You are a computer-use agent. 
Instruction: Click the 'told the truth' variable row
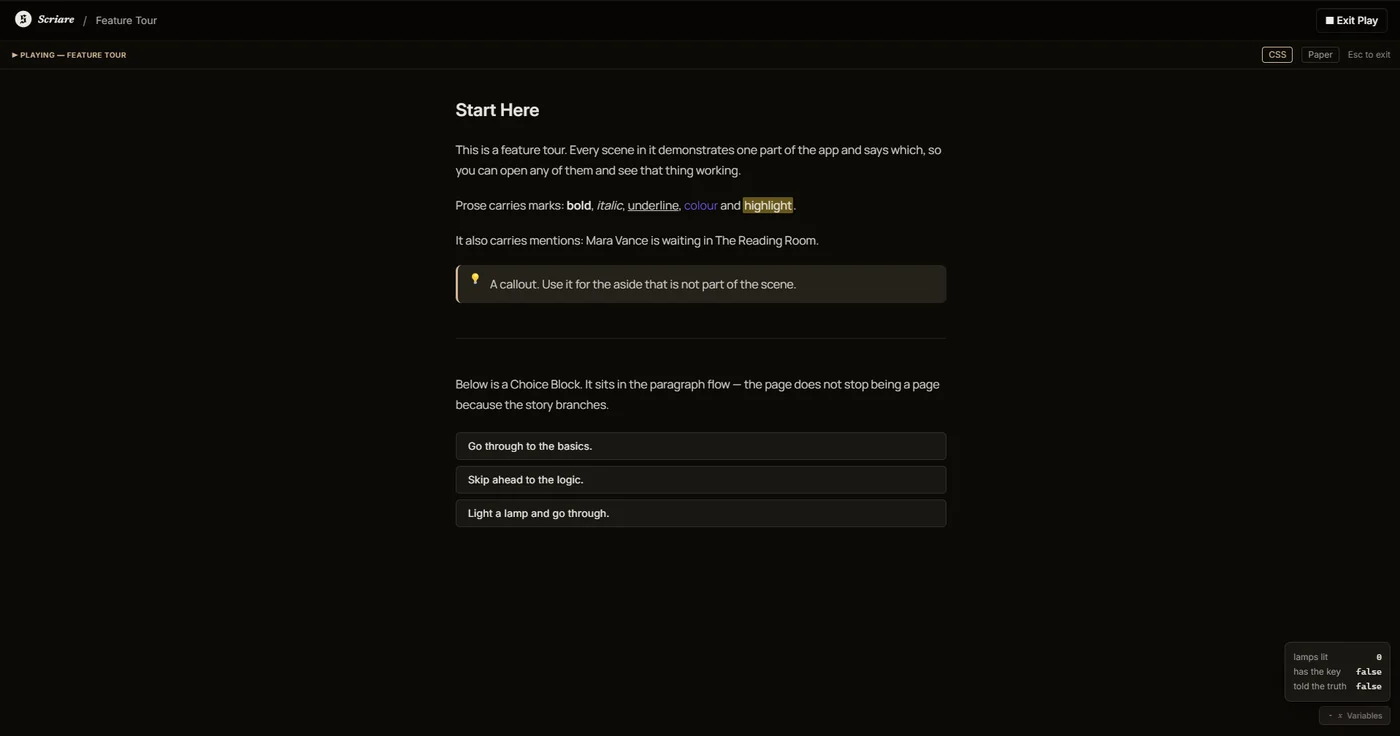(1337, 686)
